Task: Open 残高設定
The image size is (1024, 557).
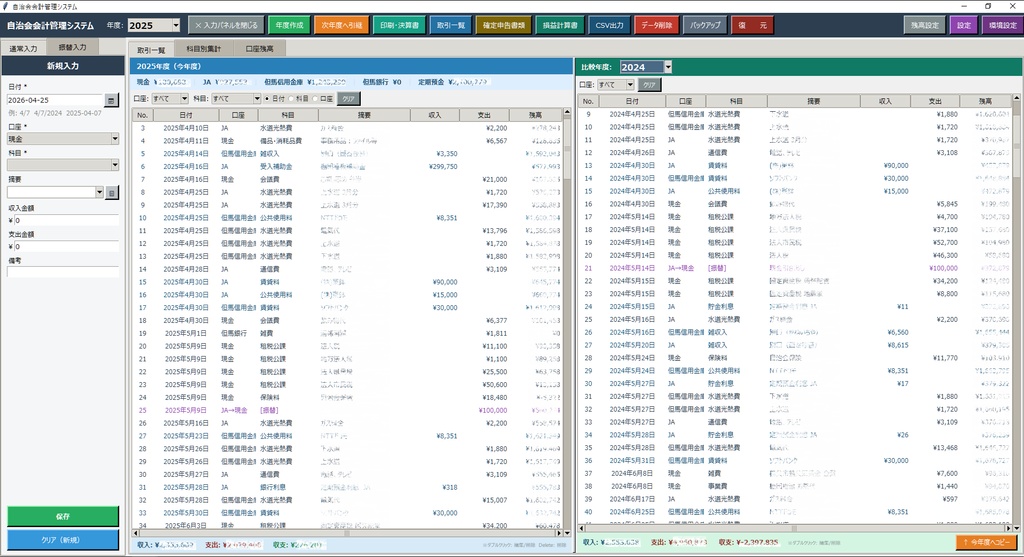Action: pyautogui.click(x=925, y=25)
